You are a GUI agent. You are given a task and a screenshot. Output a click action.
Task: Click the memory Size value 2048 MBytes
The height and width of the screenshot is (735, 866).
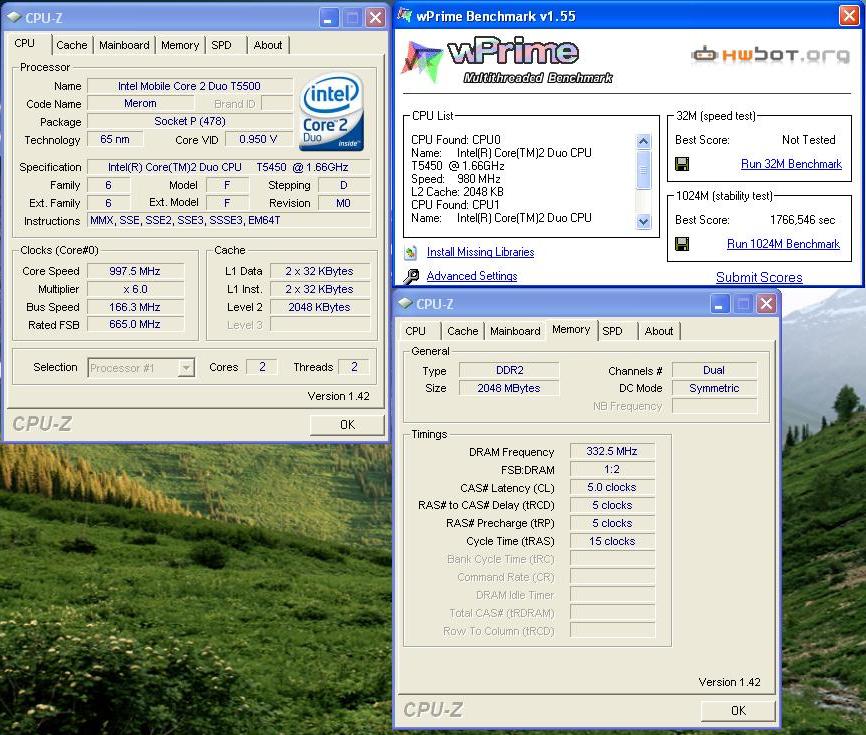pyautogui.click(x=509, y=388)
